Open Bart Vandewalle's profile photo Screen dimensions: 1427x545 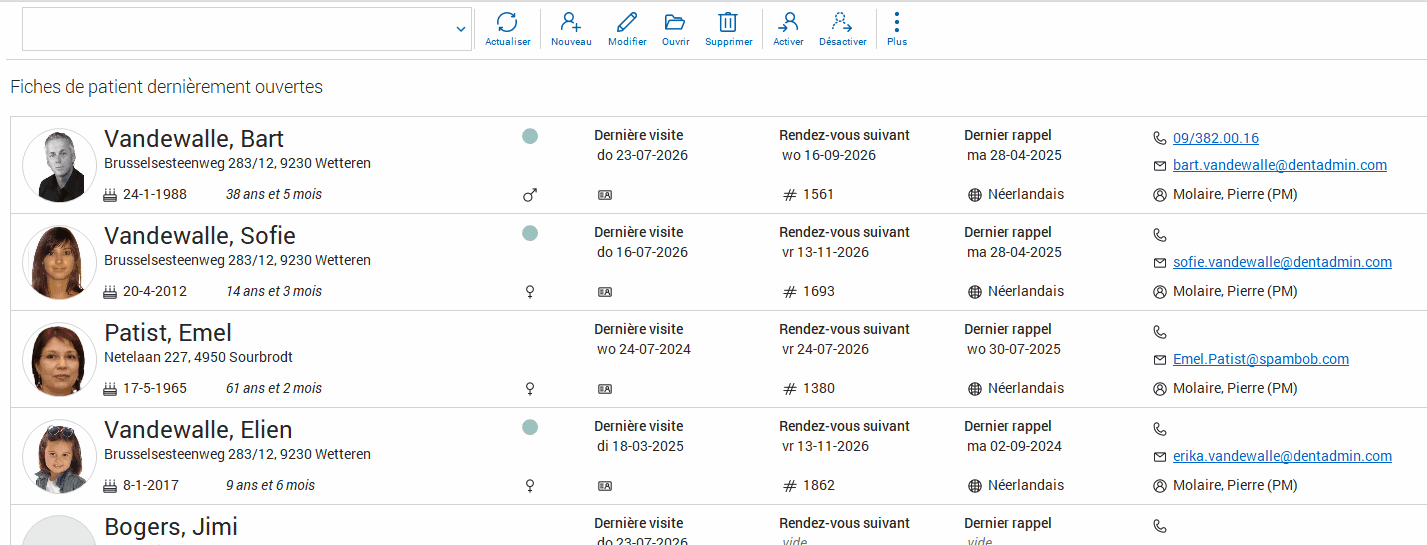click(x=59, y=165)
